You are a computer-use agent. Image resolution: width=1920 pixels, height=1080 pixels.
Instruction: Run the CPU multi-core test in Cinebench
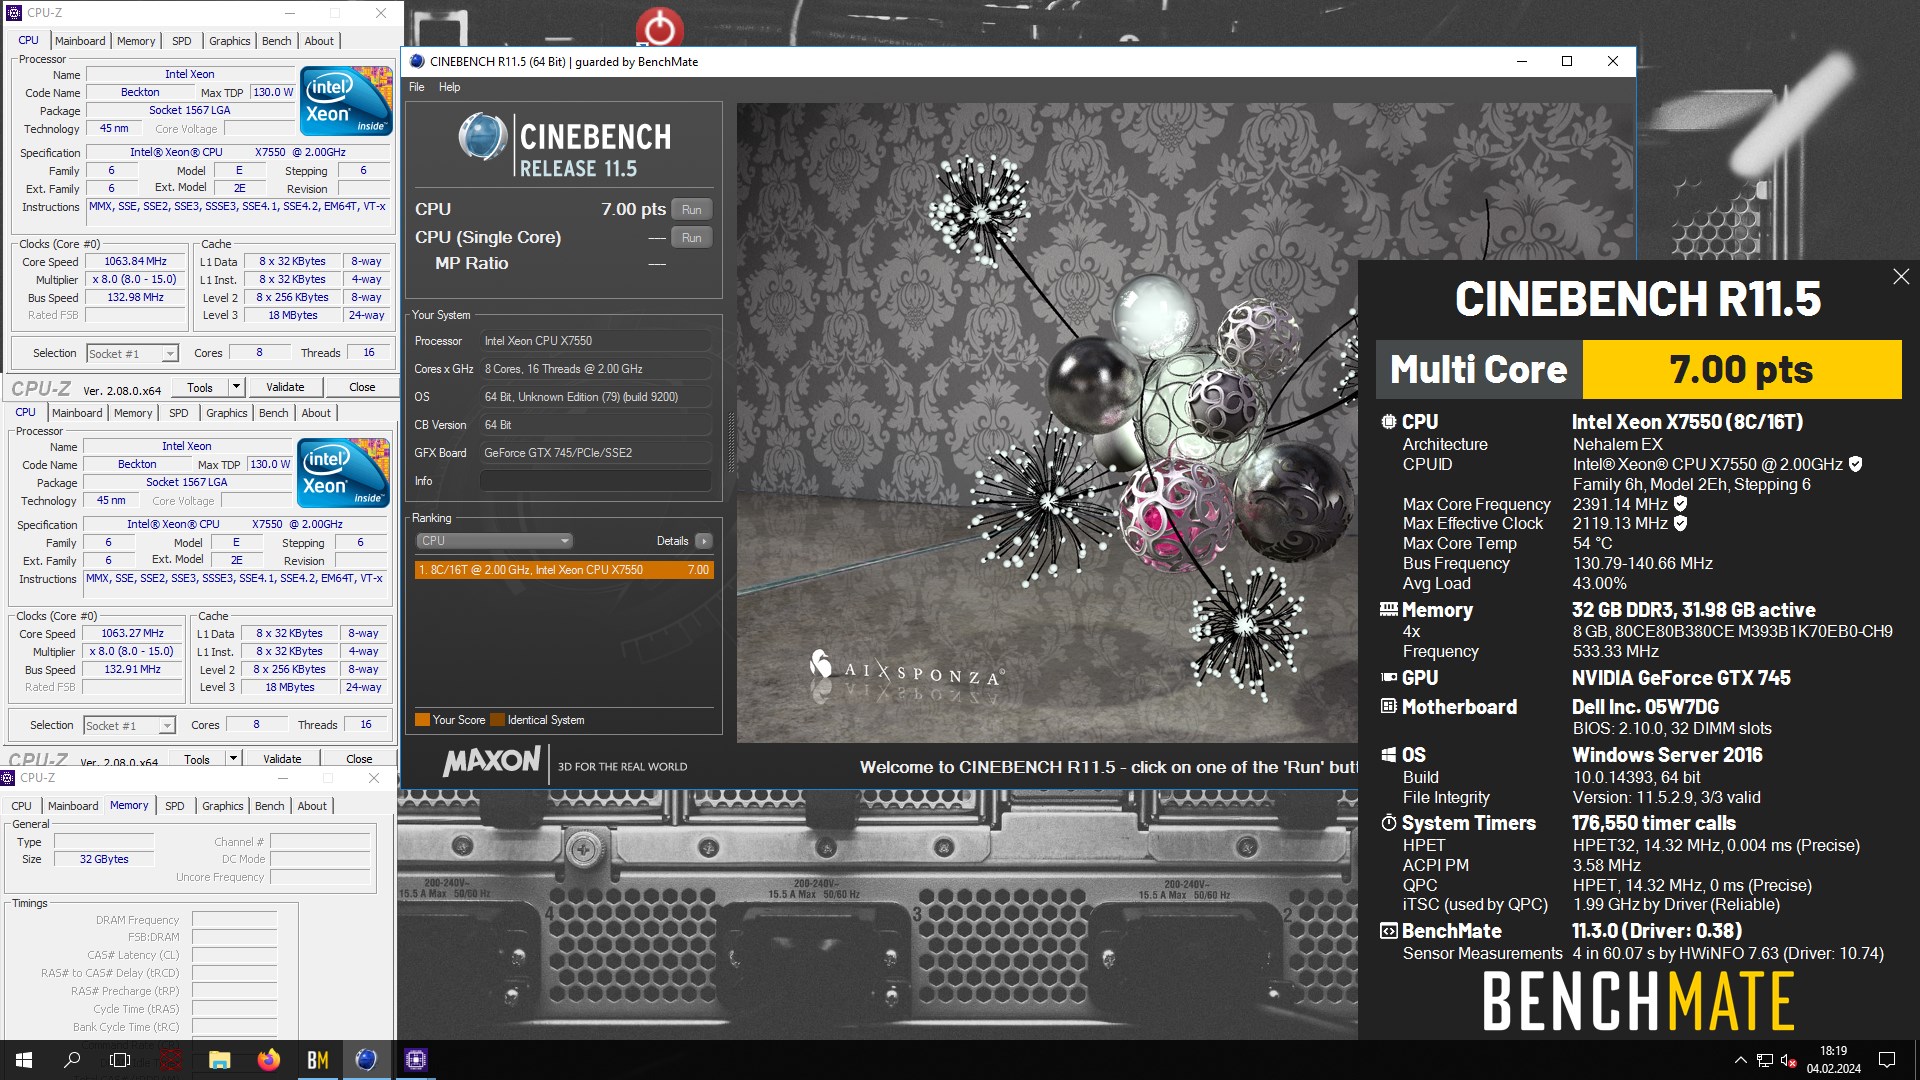(692, 210)
